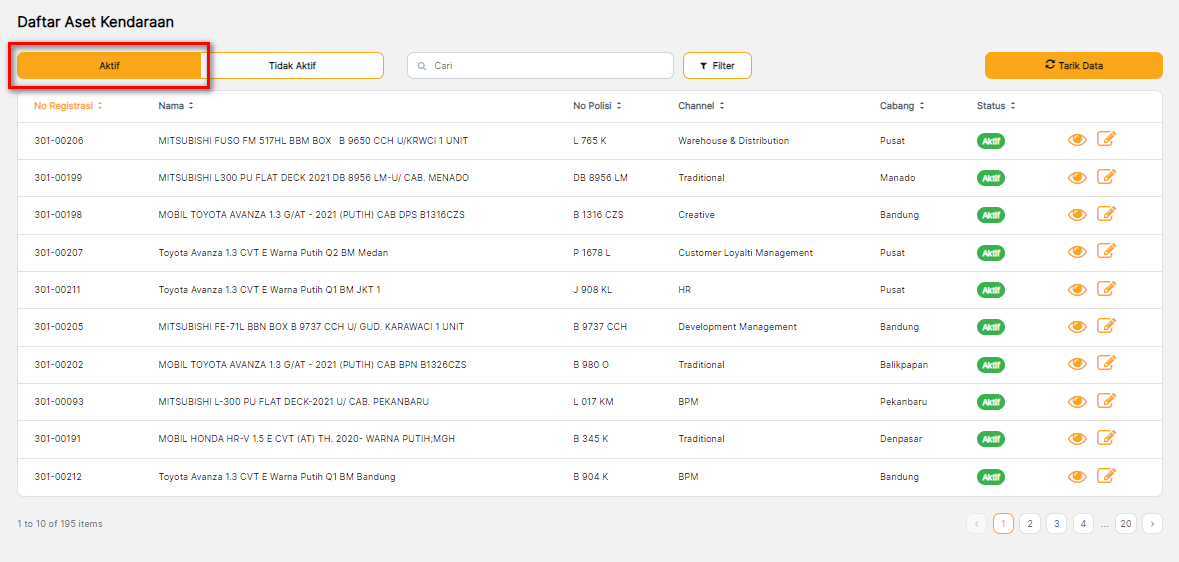This screenshot has width=1179, height=562.
Task: Select the Aktif tab
Action: pos(109,66)
